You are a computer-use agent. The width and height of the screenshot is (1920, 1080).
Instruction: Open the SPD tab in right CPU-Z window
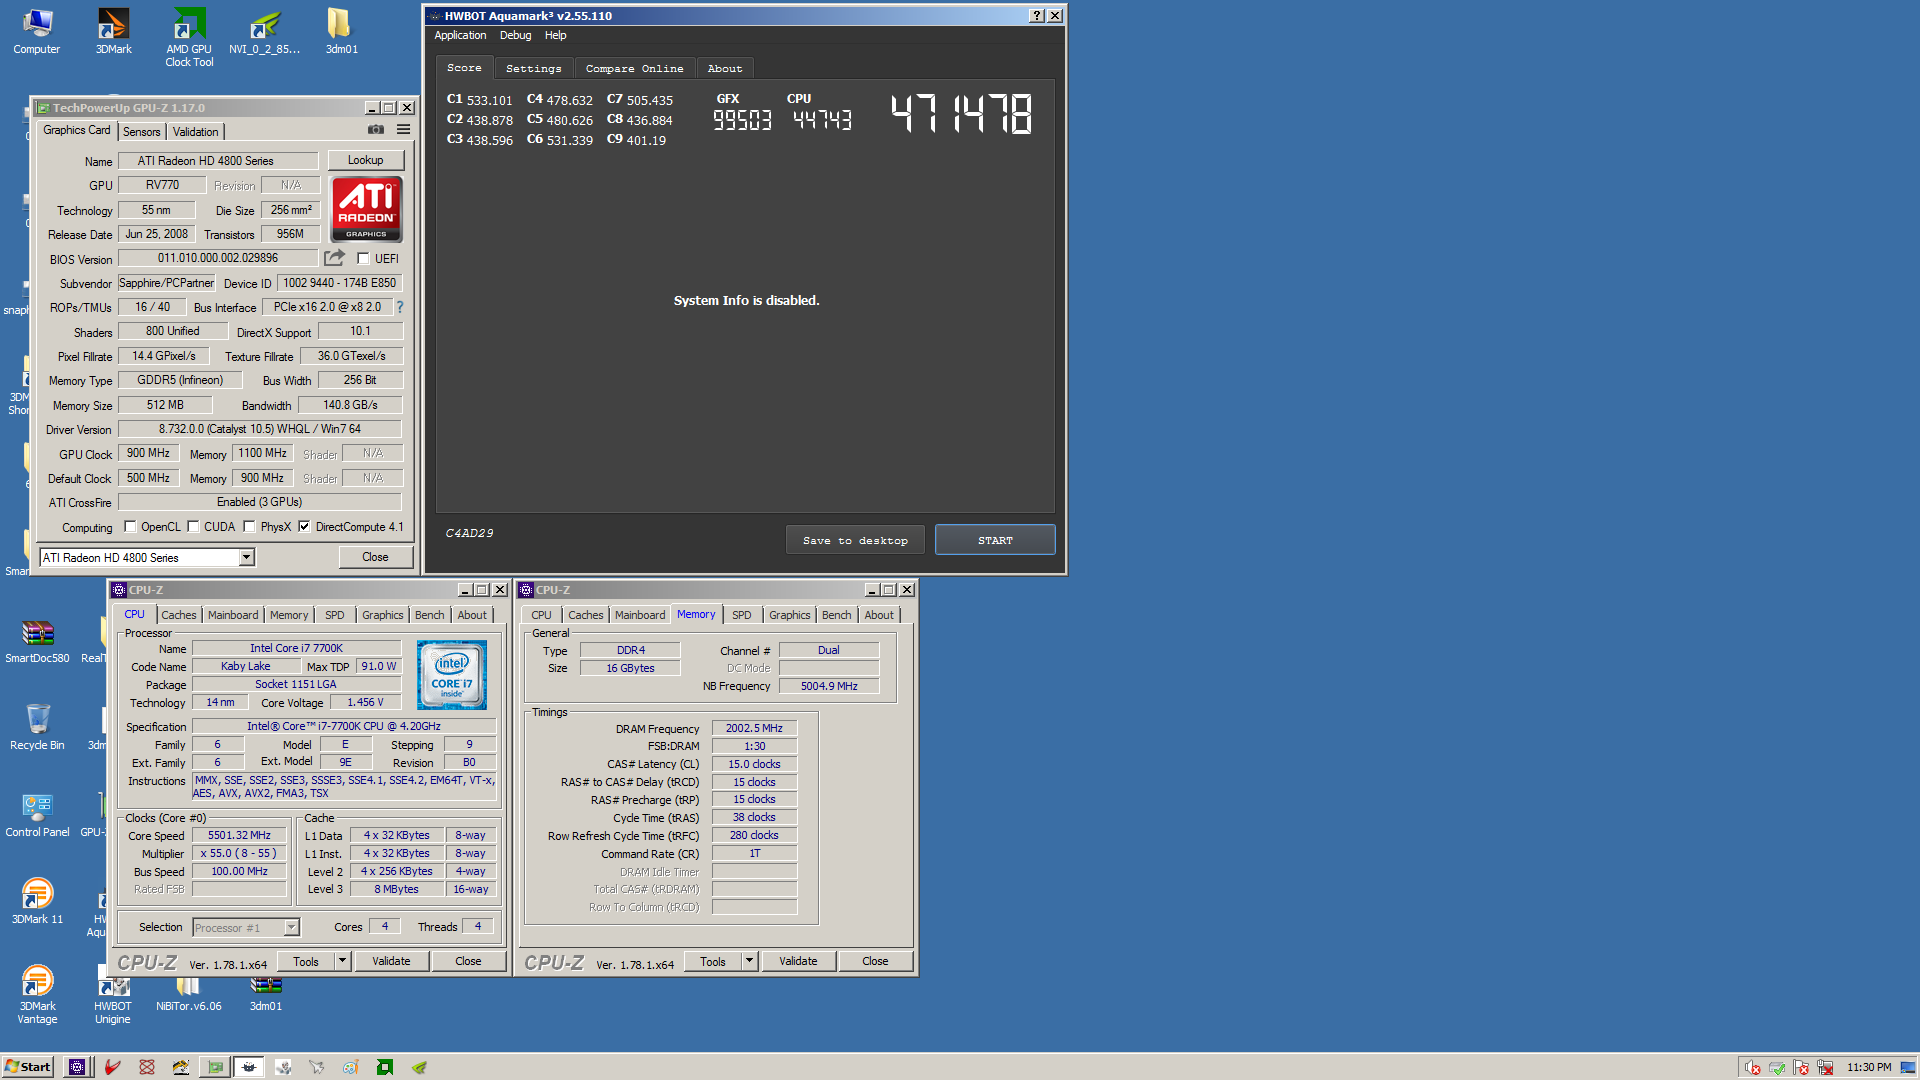(x=742, y=615)
